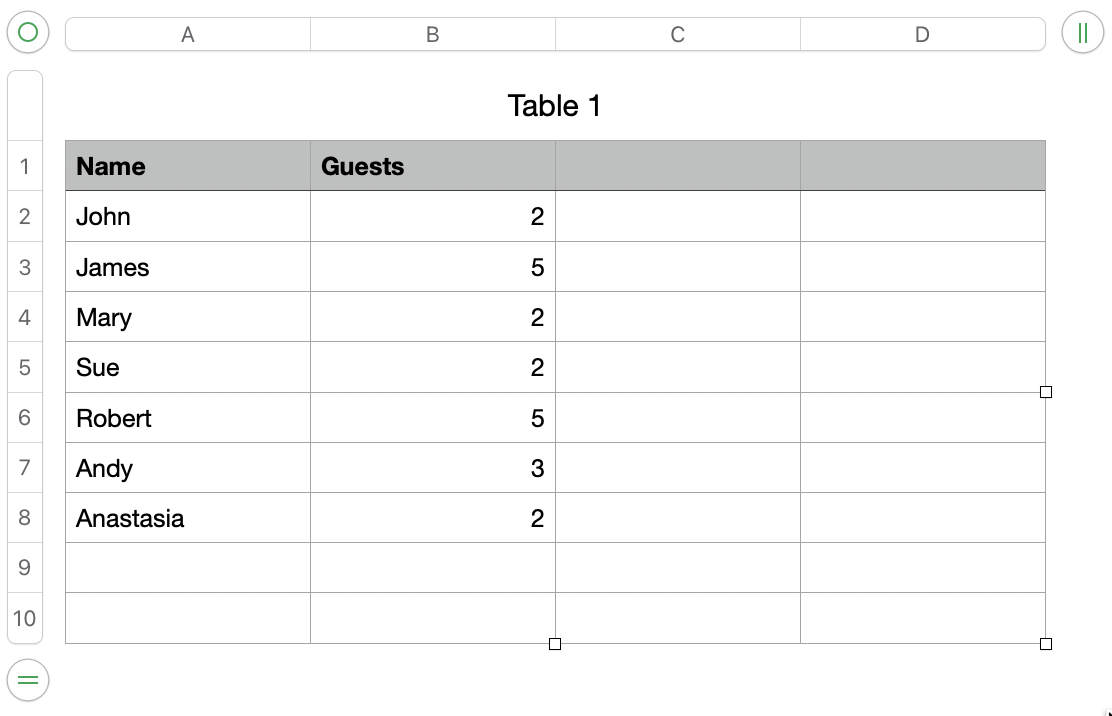This screenshot has height=716, width=1112.
Task: Click the bottom-right table resize handle
Action: point(1046,644)
